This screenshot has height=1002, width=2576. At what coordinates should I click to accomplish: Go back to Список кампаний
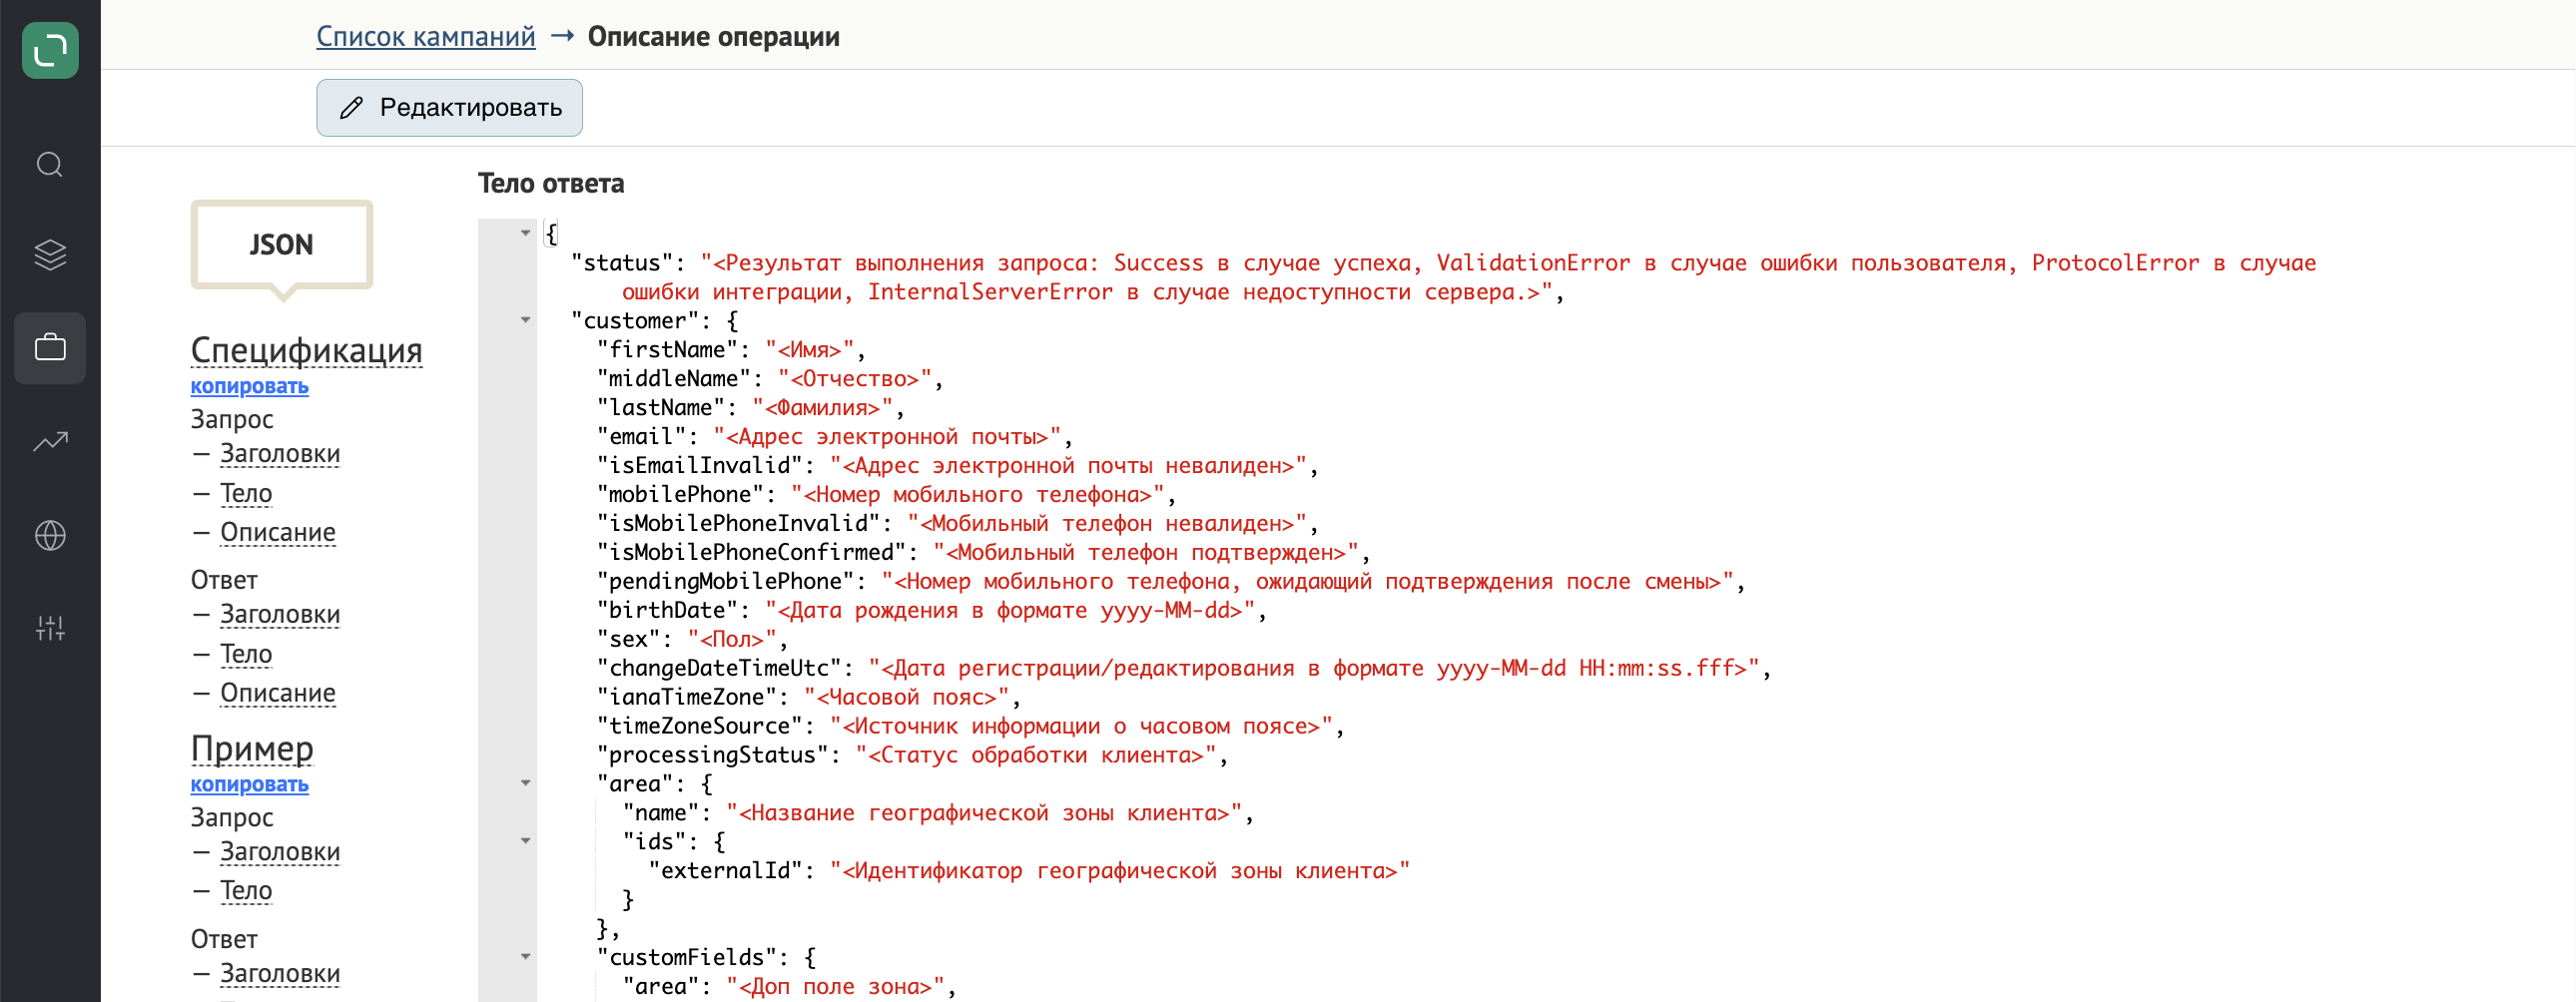[426, 36]
